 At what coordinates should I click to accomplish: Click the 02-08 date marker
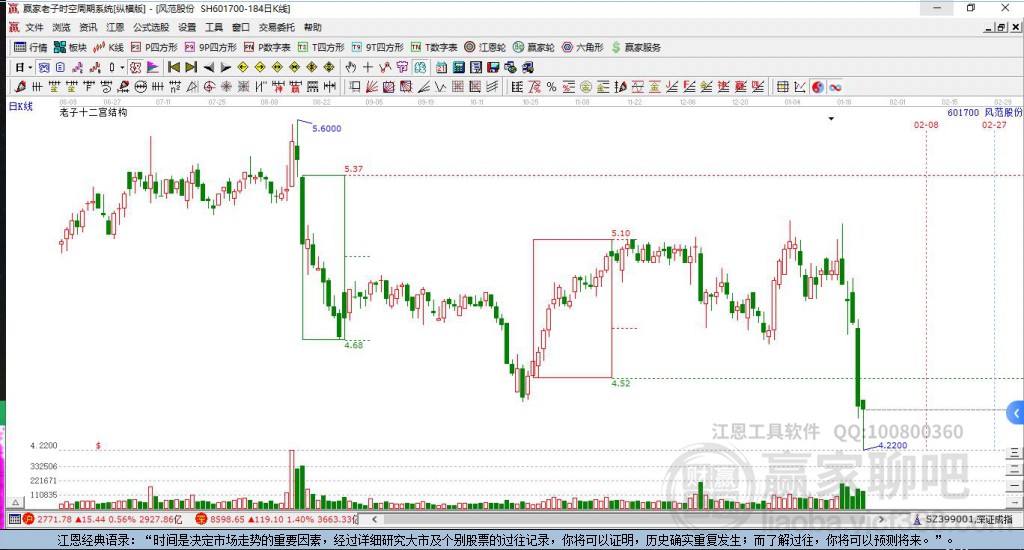(x=926, y=125)
